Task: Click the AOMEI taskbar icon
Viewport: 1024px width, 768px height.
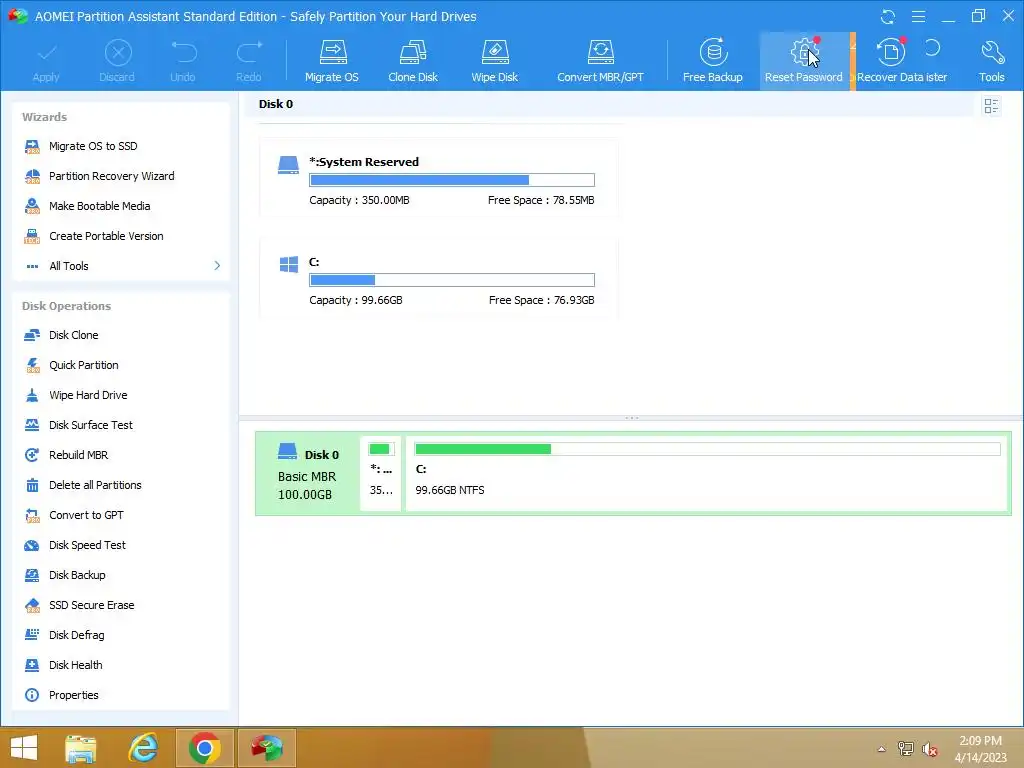Action: pyautogui.click(x=266, y=748)
